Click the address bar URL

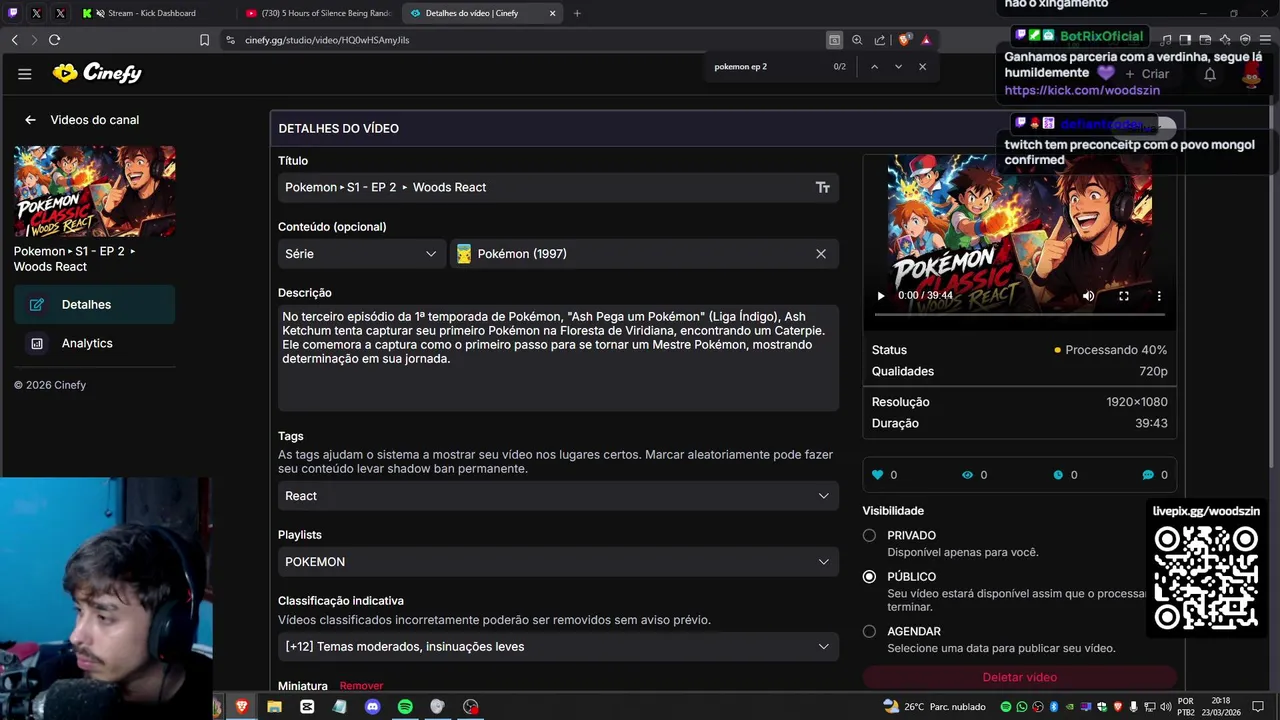(x=327, y=40)
